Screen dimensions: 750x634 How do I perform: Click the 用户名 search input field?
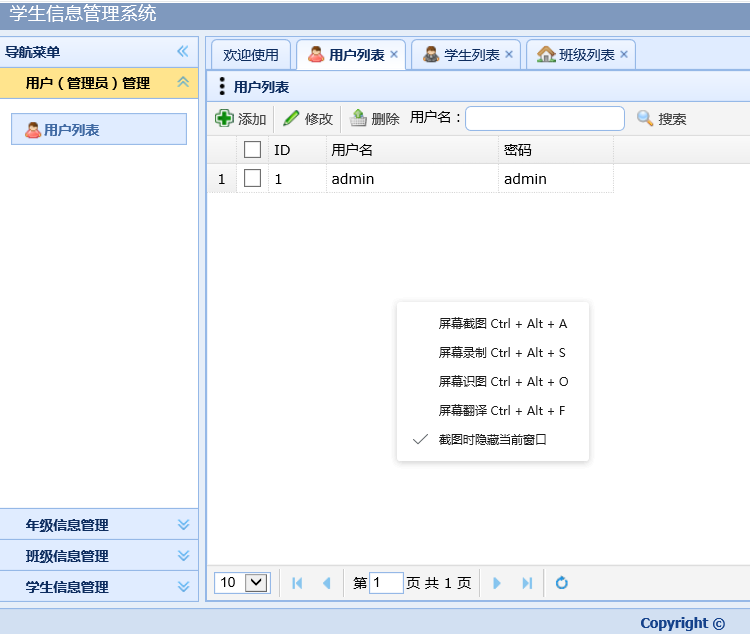pos(544,119)
